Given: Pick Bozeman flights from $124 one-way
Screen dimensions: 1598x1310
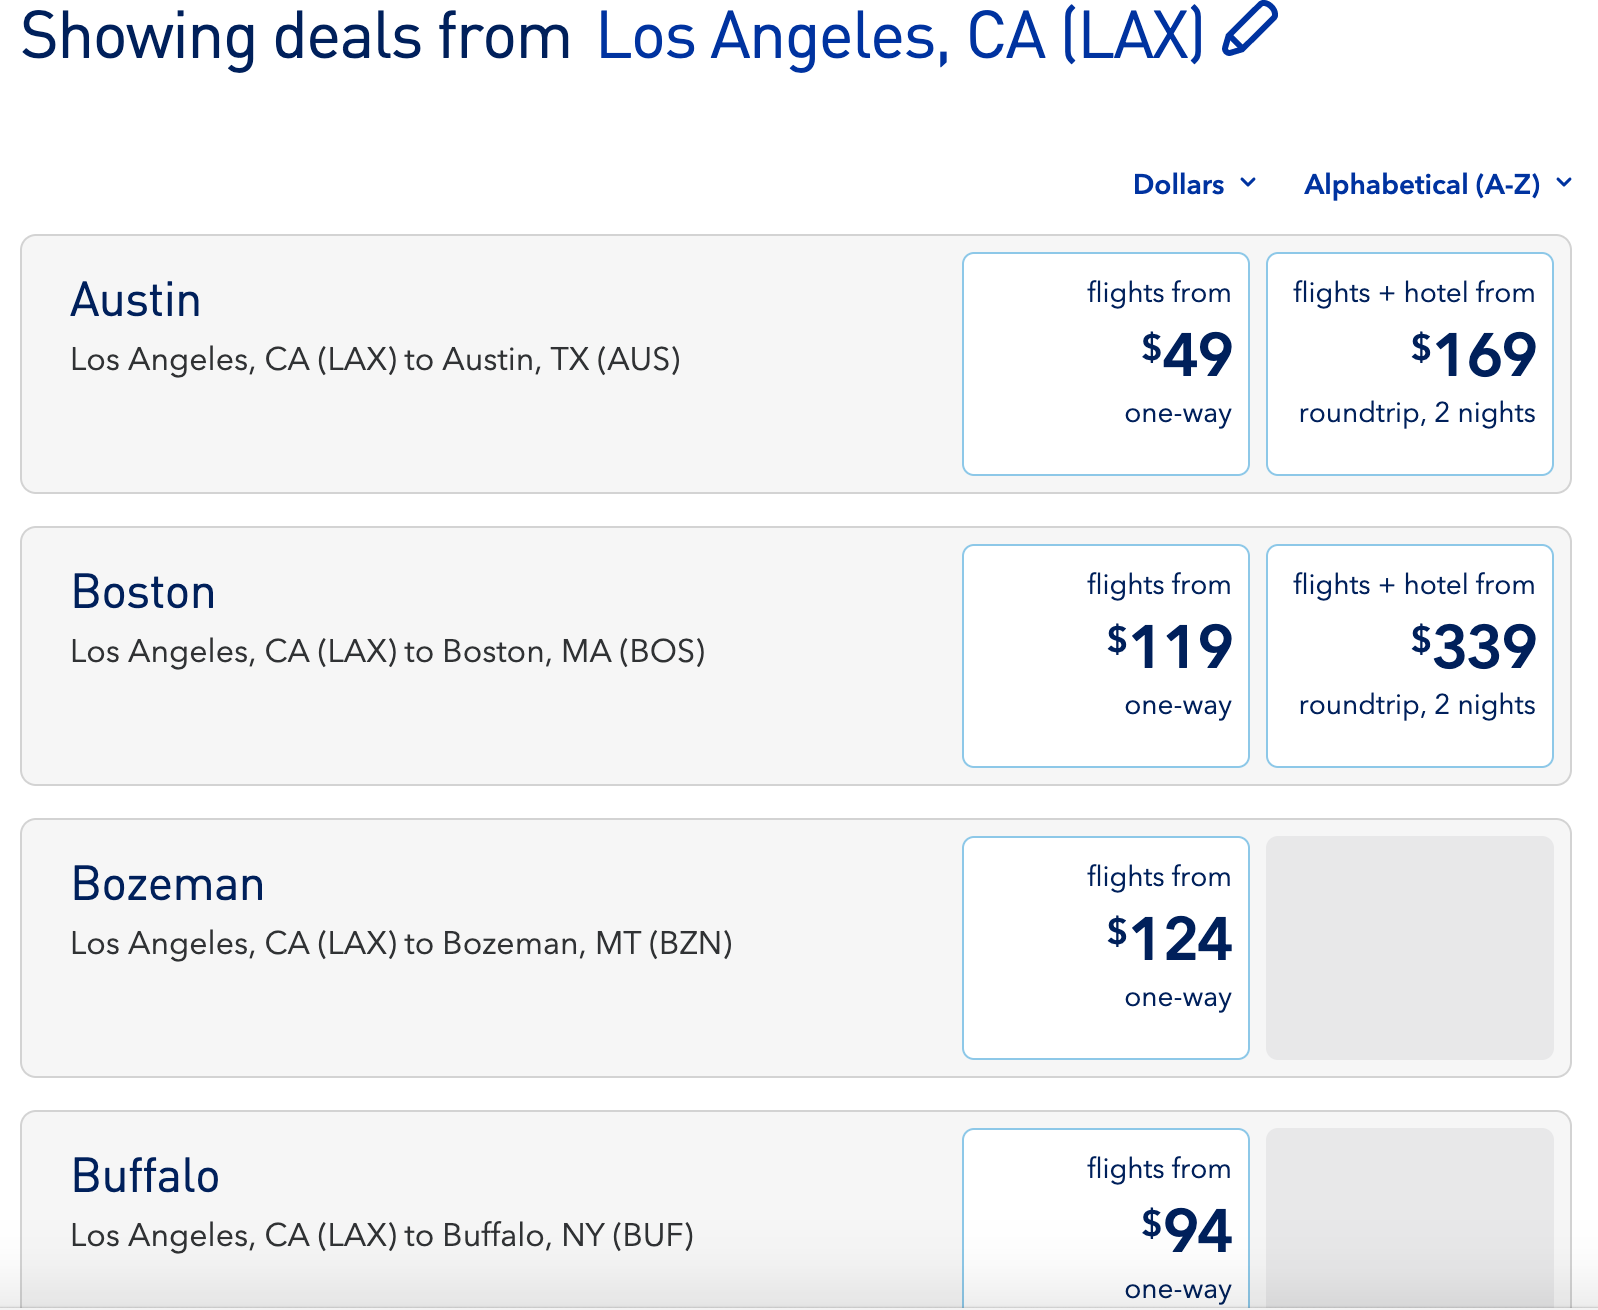Looking at the screenshot, I should click(1106, 948).
